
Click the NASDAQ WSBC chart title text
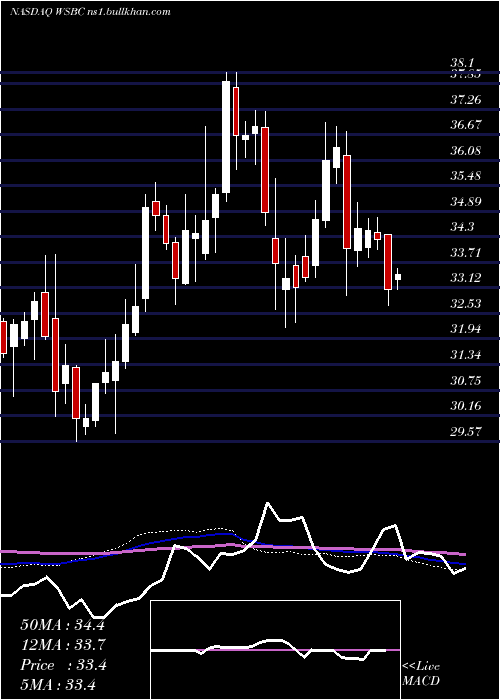[x=90, y=12]
